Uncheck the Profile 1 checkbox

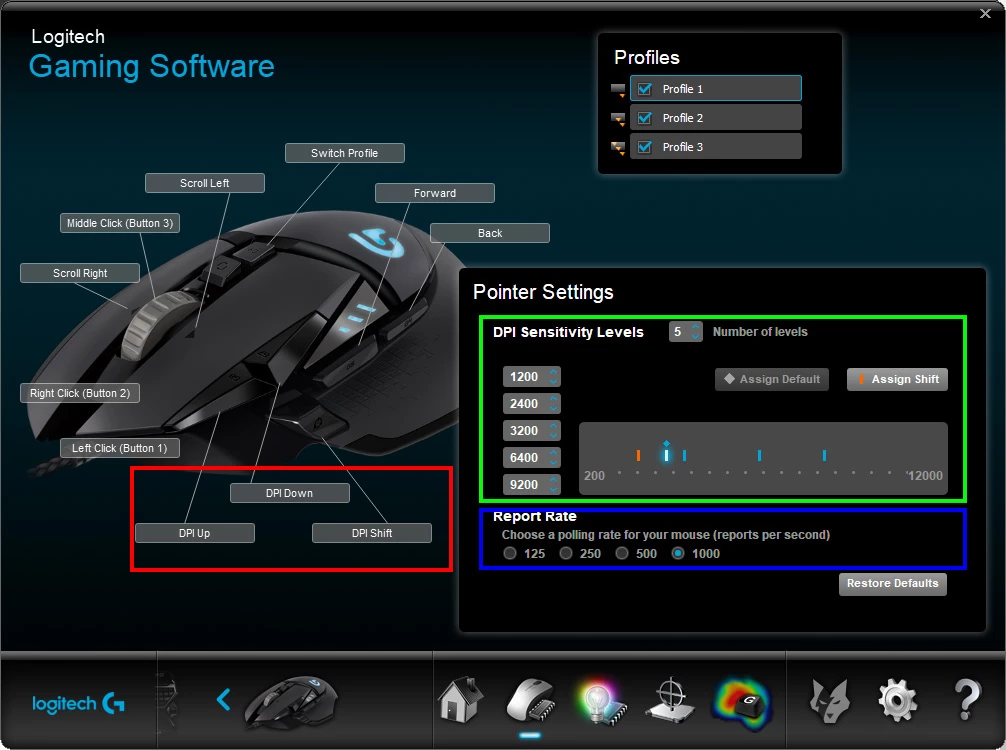(x=645, y=89)
